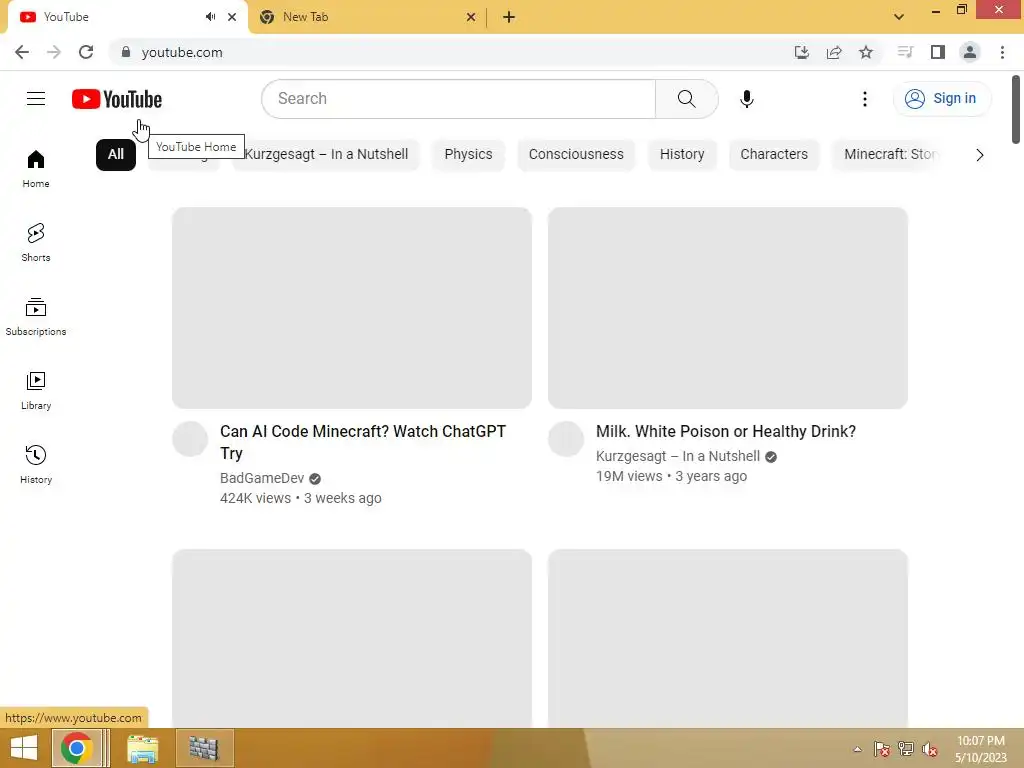Open a new tab with plus button

tap(509, 17)
